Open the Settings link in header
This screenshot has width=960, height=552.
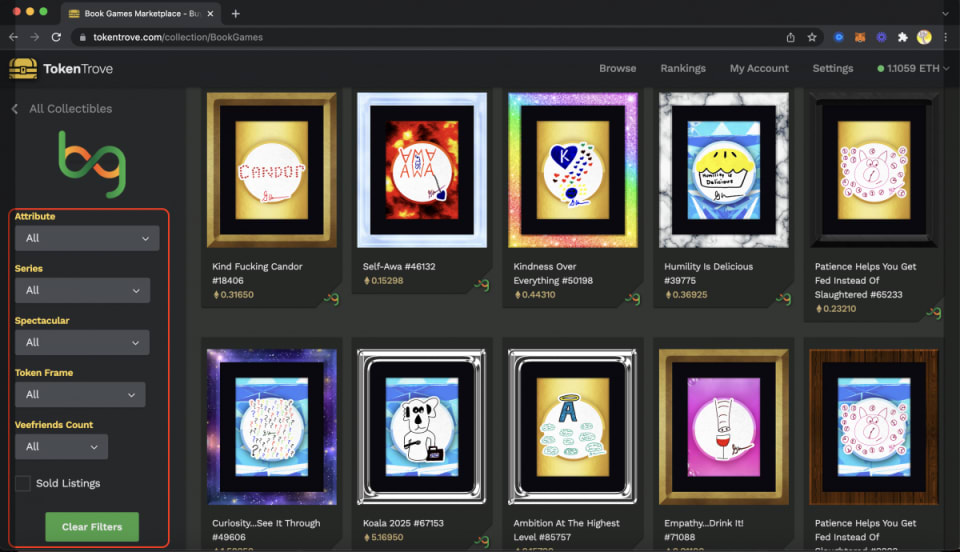pyautogui.click(x=832, y=69)
